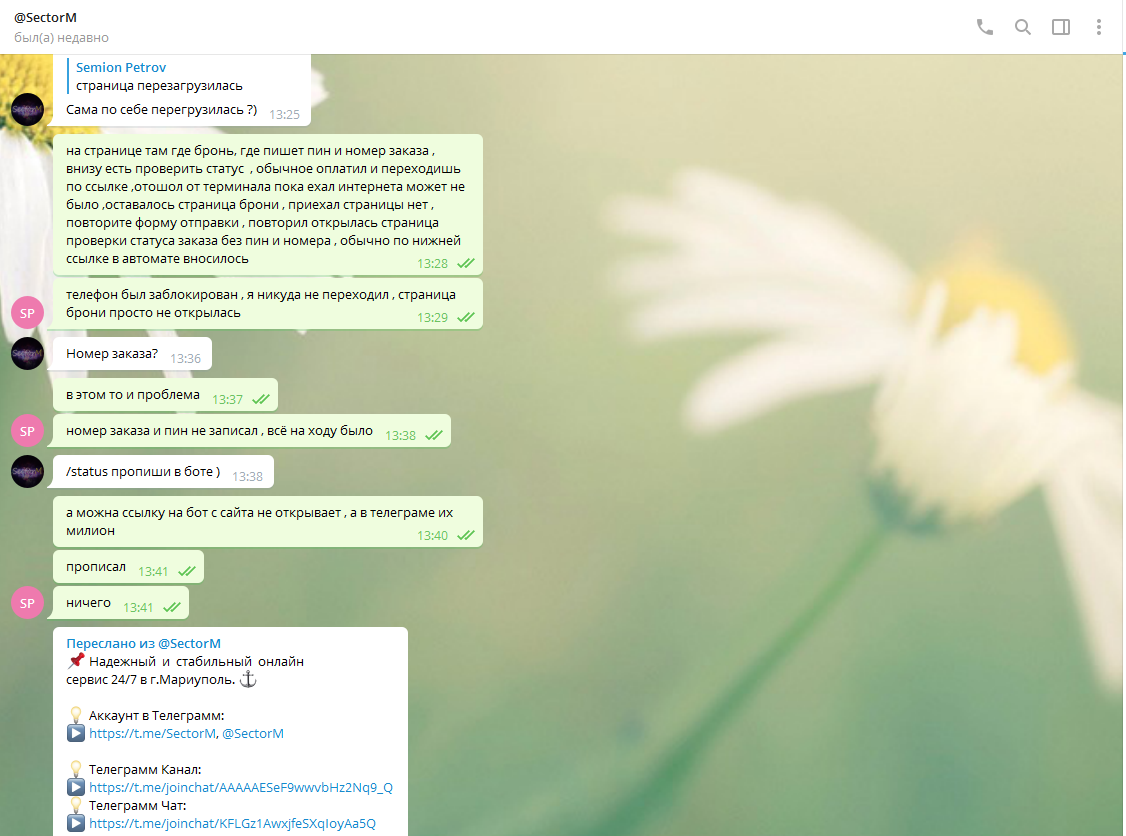The image size is (1126, 836).
Task: Click the 13:28 timestamp of long message
Action: click(432, 264)
